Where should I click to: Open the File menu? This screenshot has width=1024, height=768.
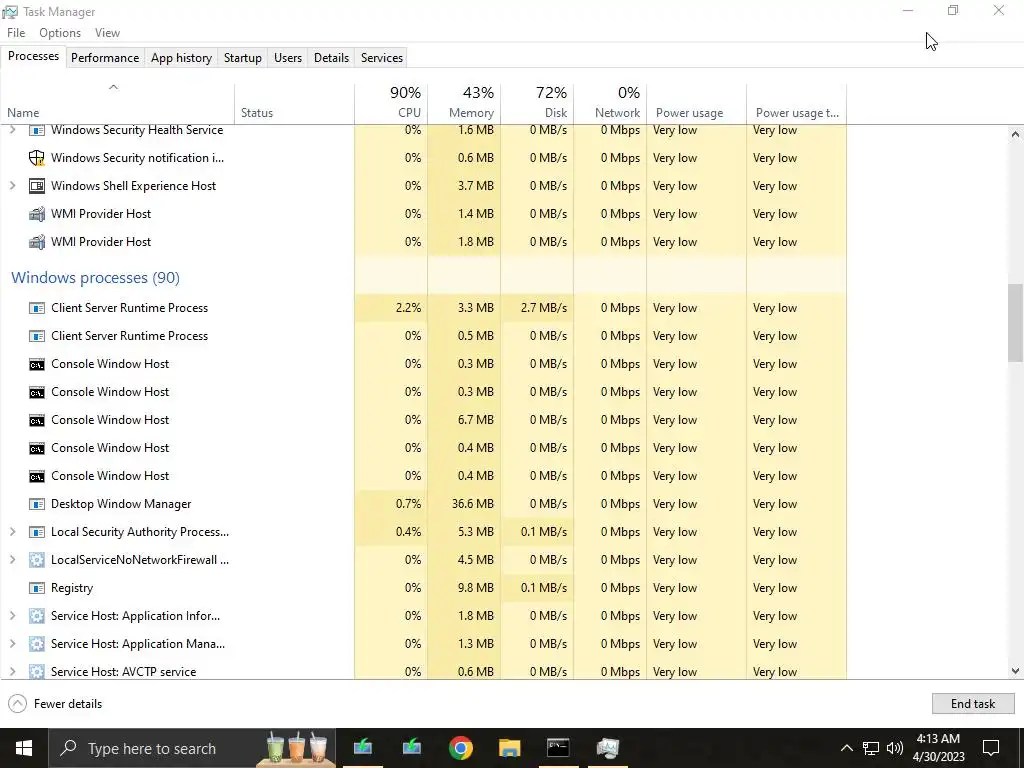(x=16, y=33)
